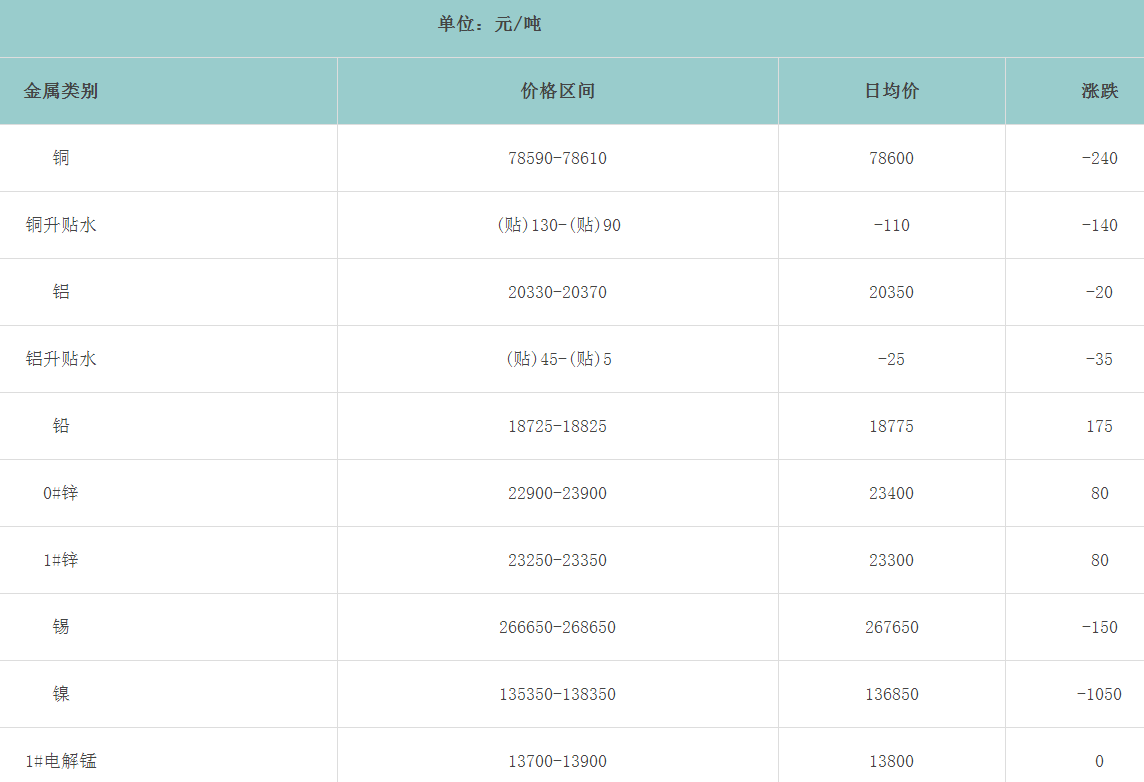Screen dimensions: 1144x782
Task: Click the 日均价 column header
Action: 891,91
